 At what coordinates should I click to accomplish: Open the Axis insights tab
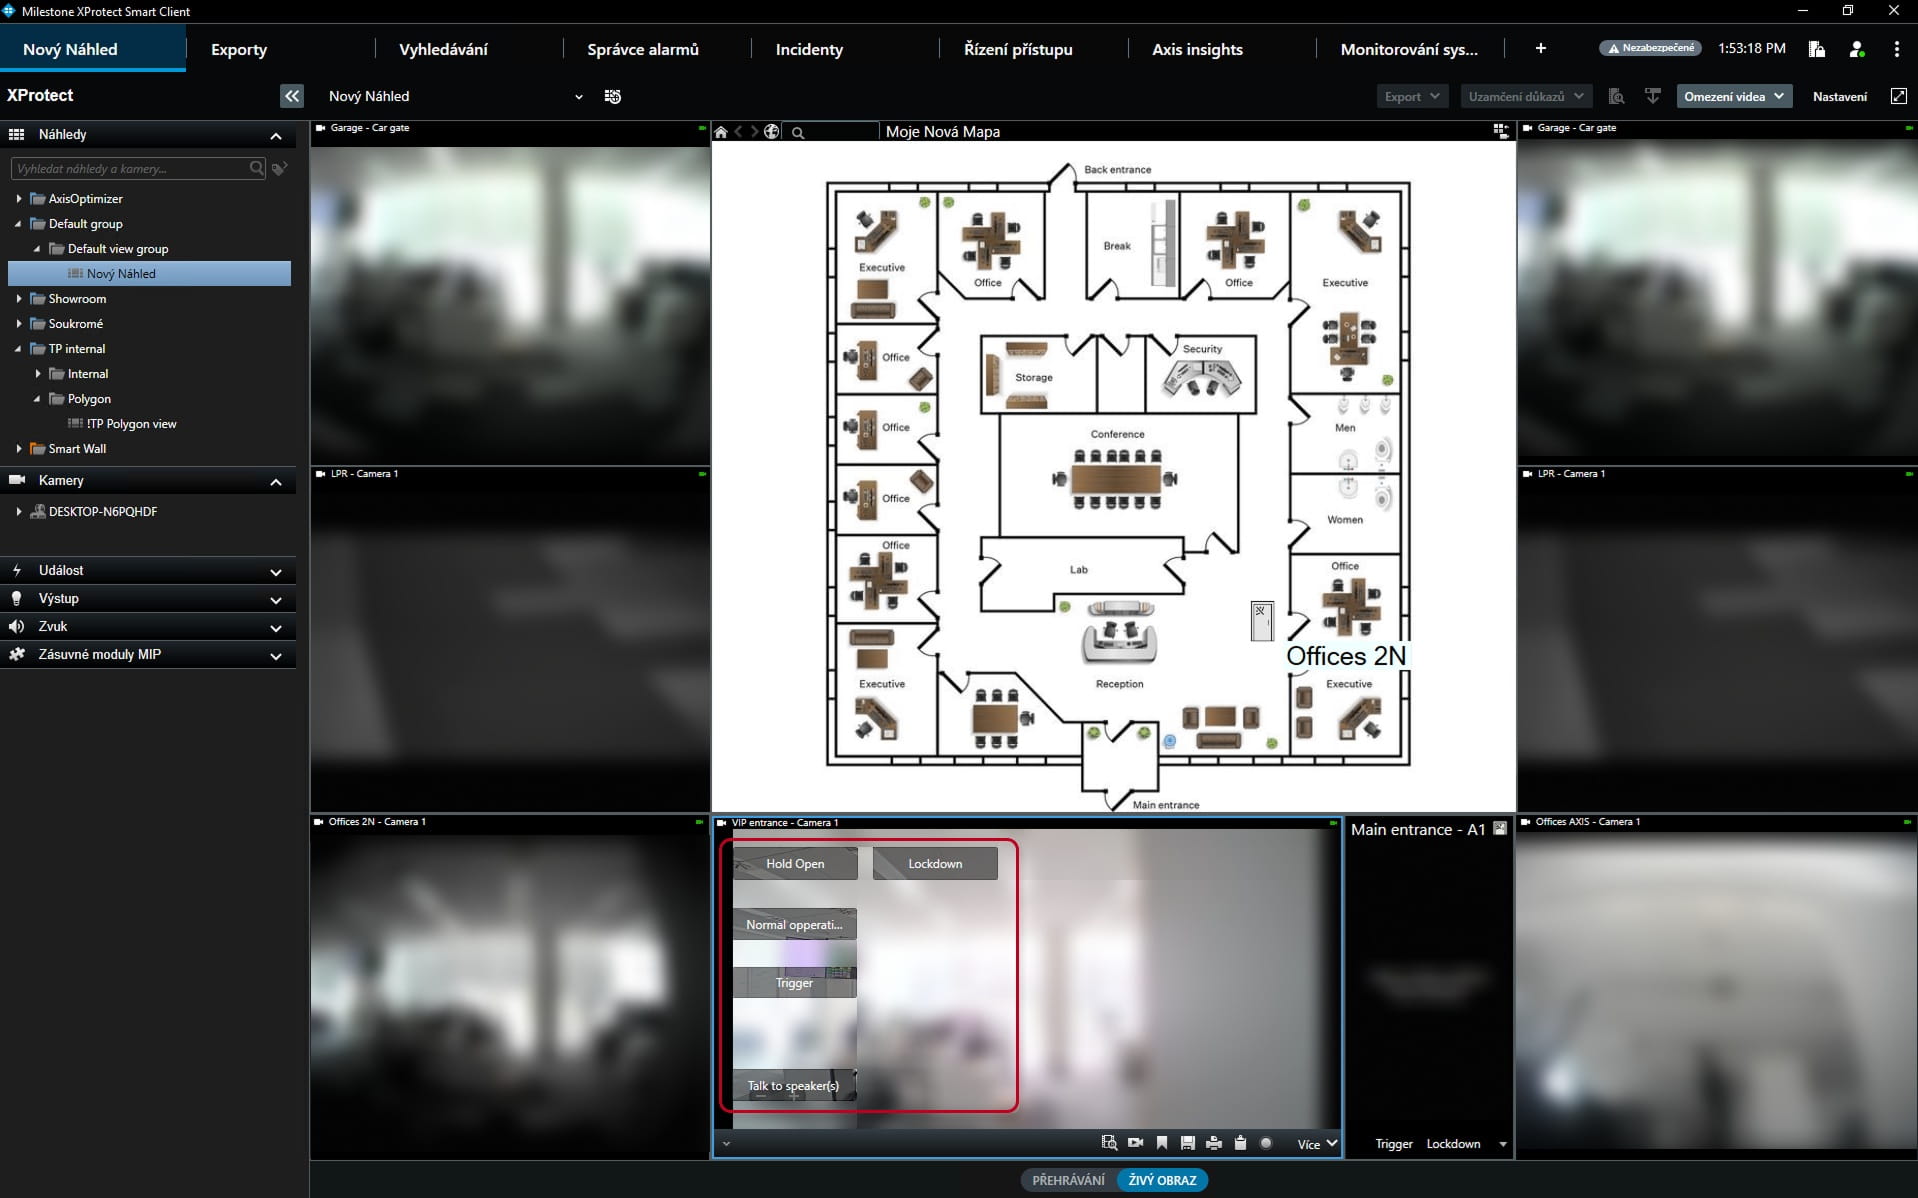(1197, 49)
